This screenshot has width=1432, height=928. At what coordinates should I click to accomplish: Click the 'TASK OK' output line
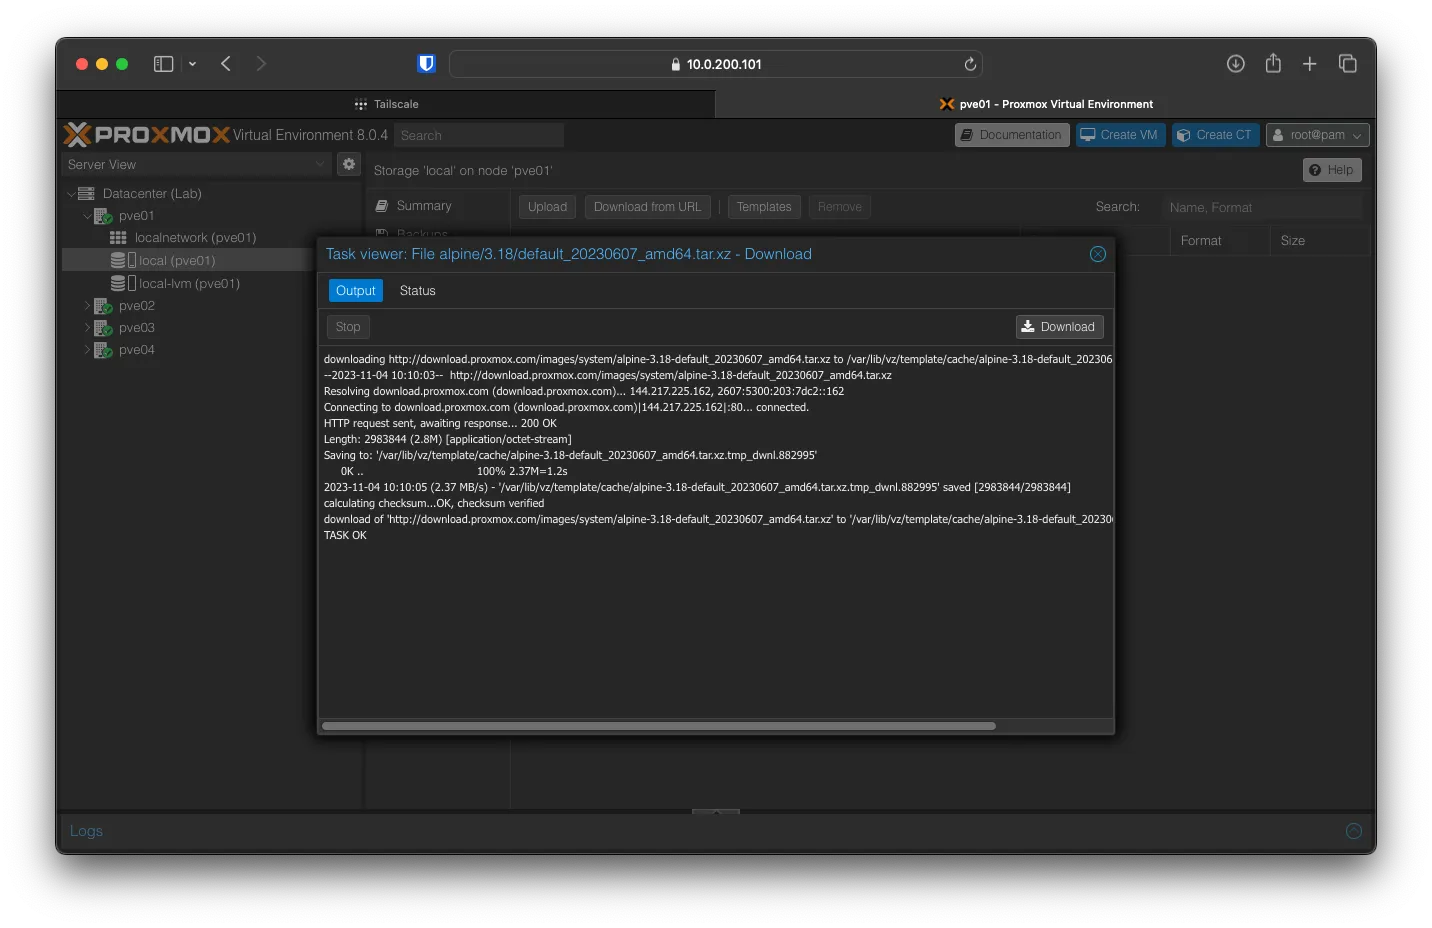pyautogui.click(x=345, y=536)
